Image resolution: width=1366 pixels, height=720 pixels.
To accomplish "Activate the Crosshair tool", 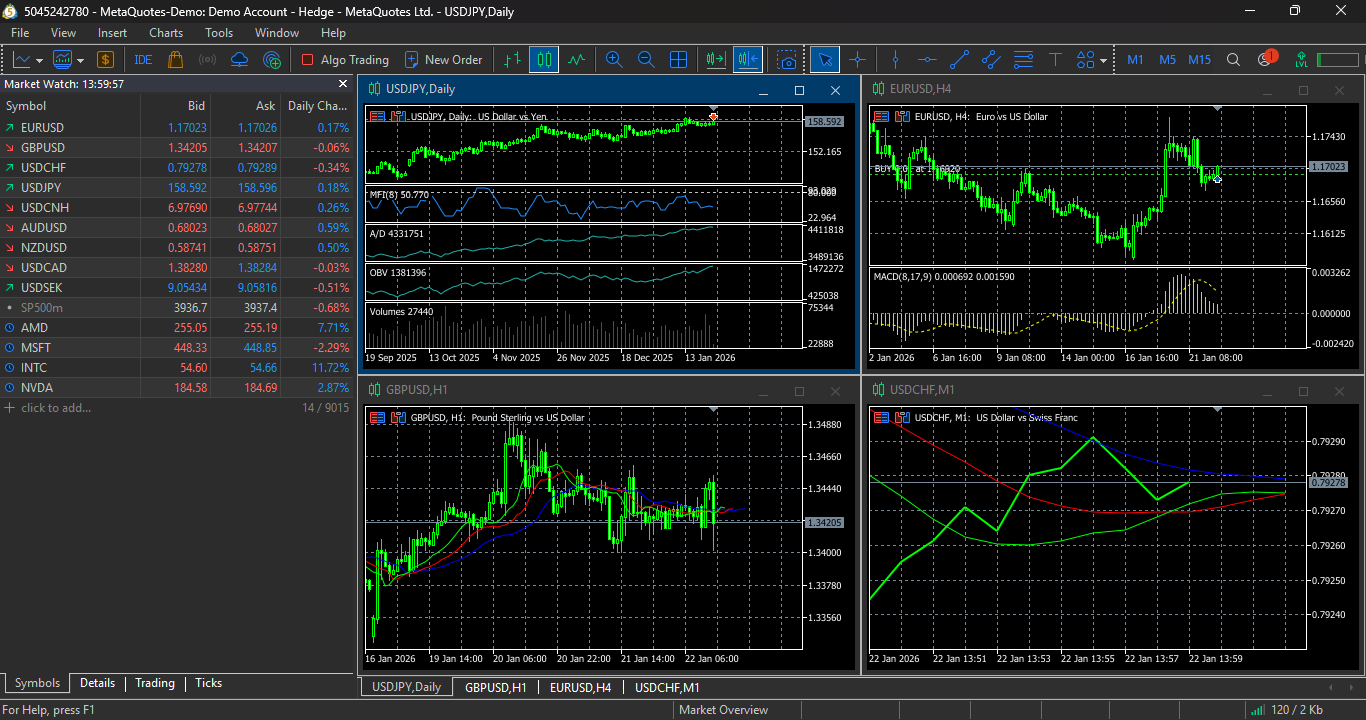I will pyautogui.click(x=858, y=59).
